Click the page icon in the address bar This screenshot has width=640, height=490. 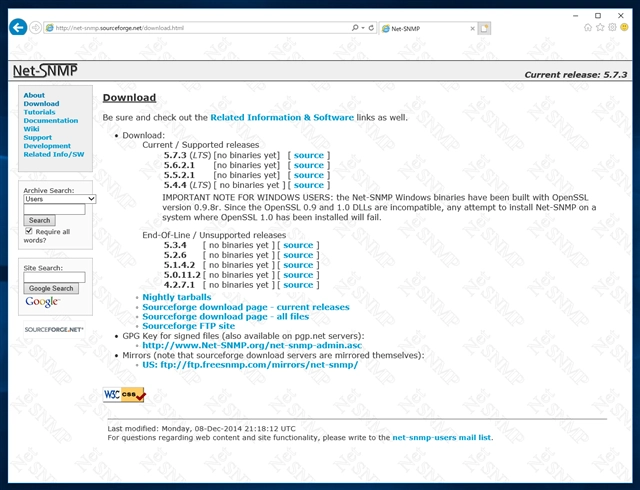[x=49, y=28]
